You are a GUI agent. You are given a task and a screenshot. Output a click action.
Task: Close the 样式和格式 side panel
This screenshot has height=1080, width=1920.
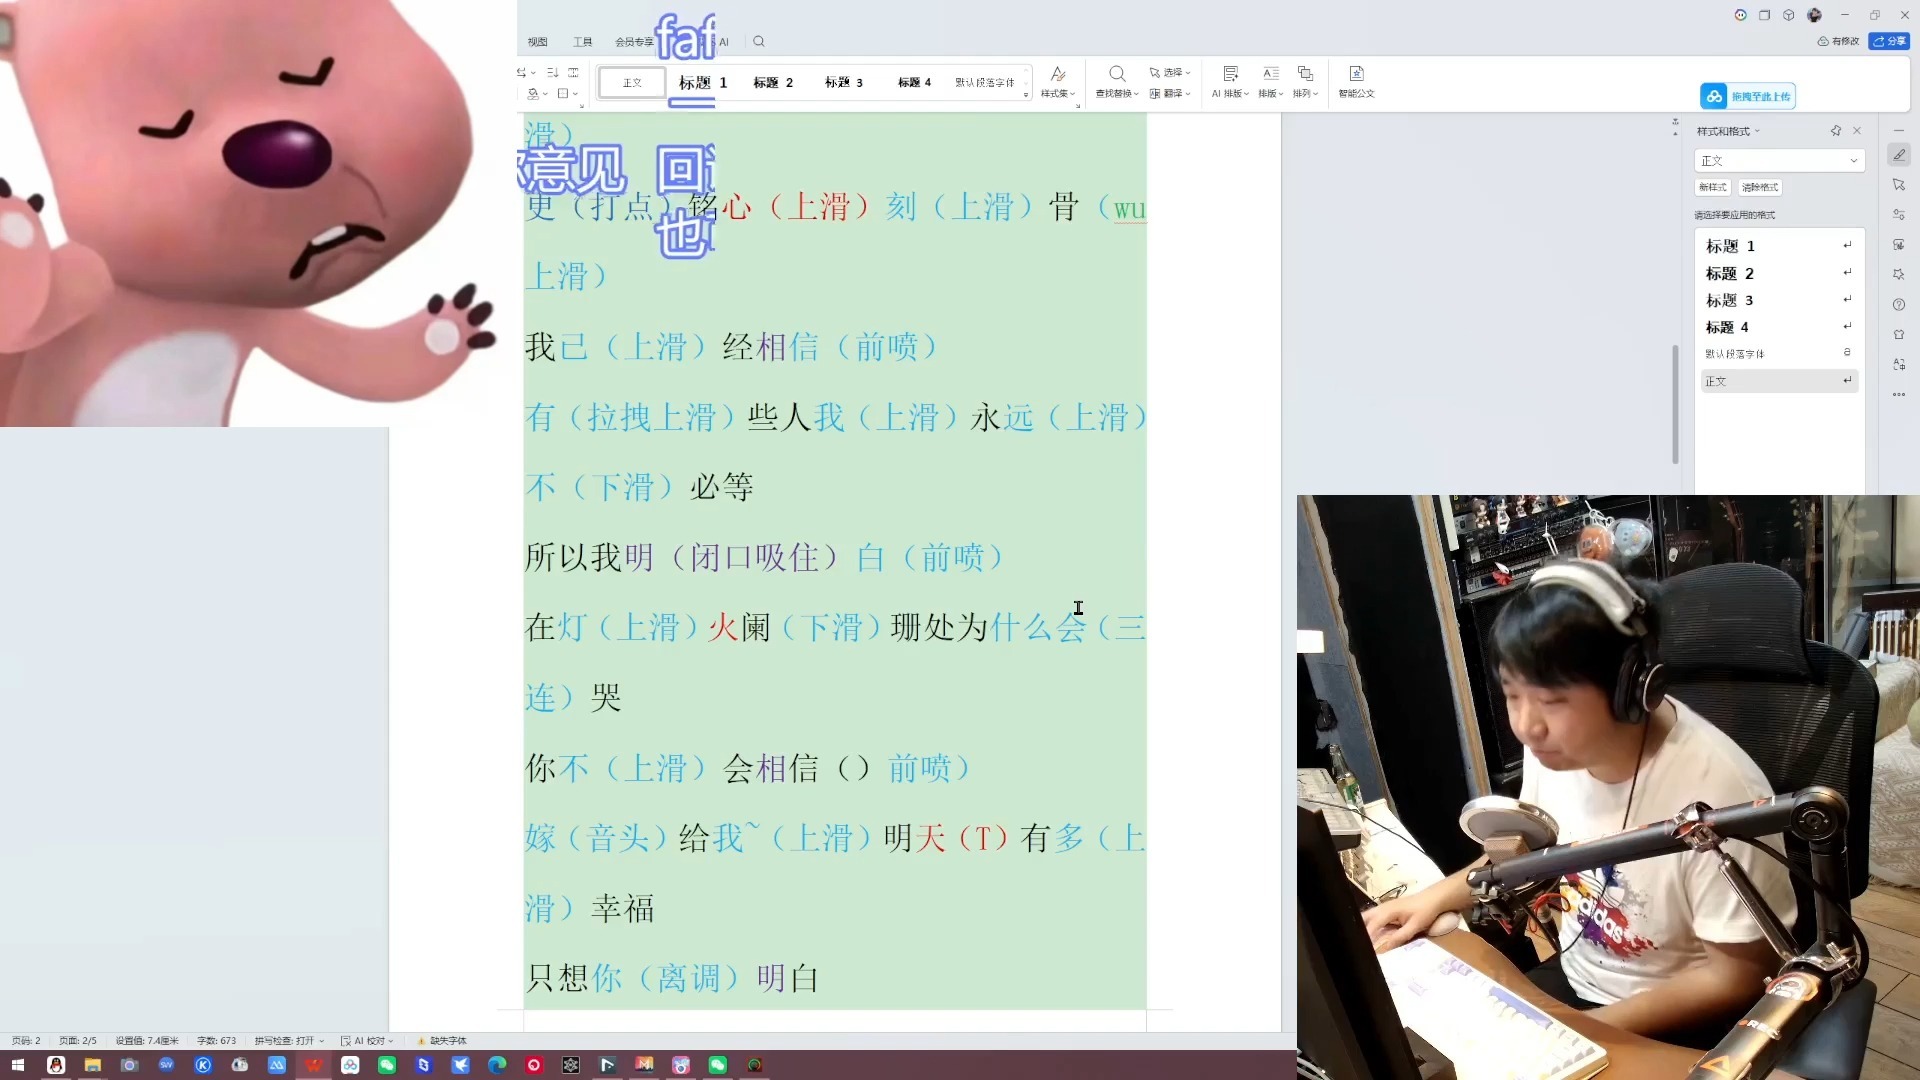pyautogui.click(x=1857, y=131)
